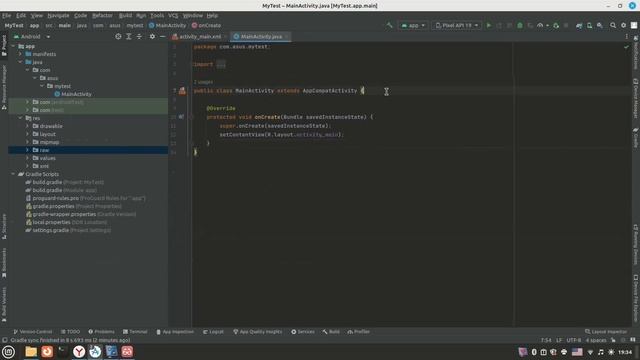640x360 pixels.
Task: Click MainActivity breadcrumb in navigation bar
Action: (x=167, y=25)
